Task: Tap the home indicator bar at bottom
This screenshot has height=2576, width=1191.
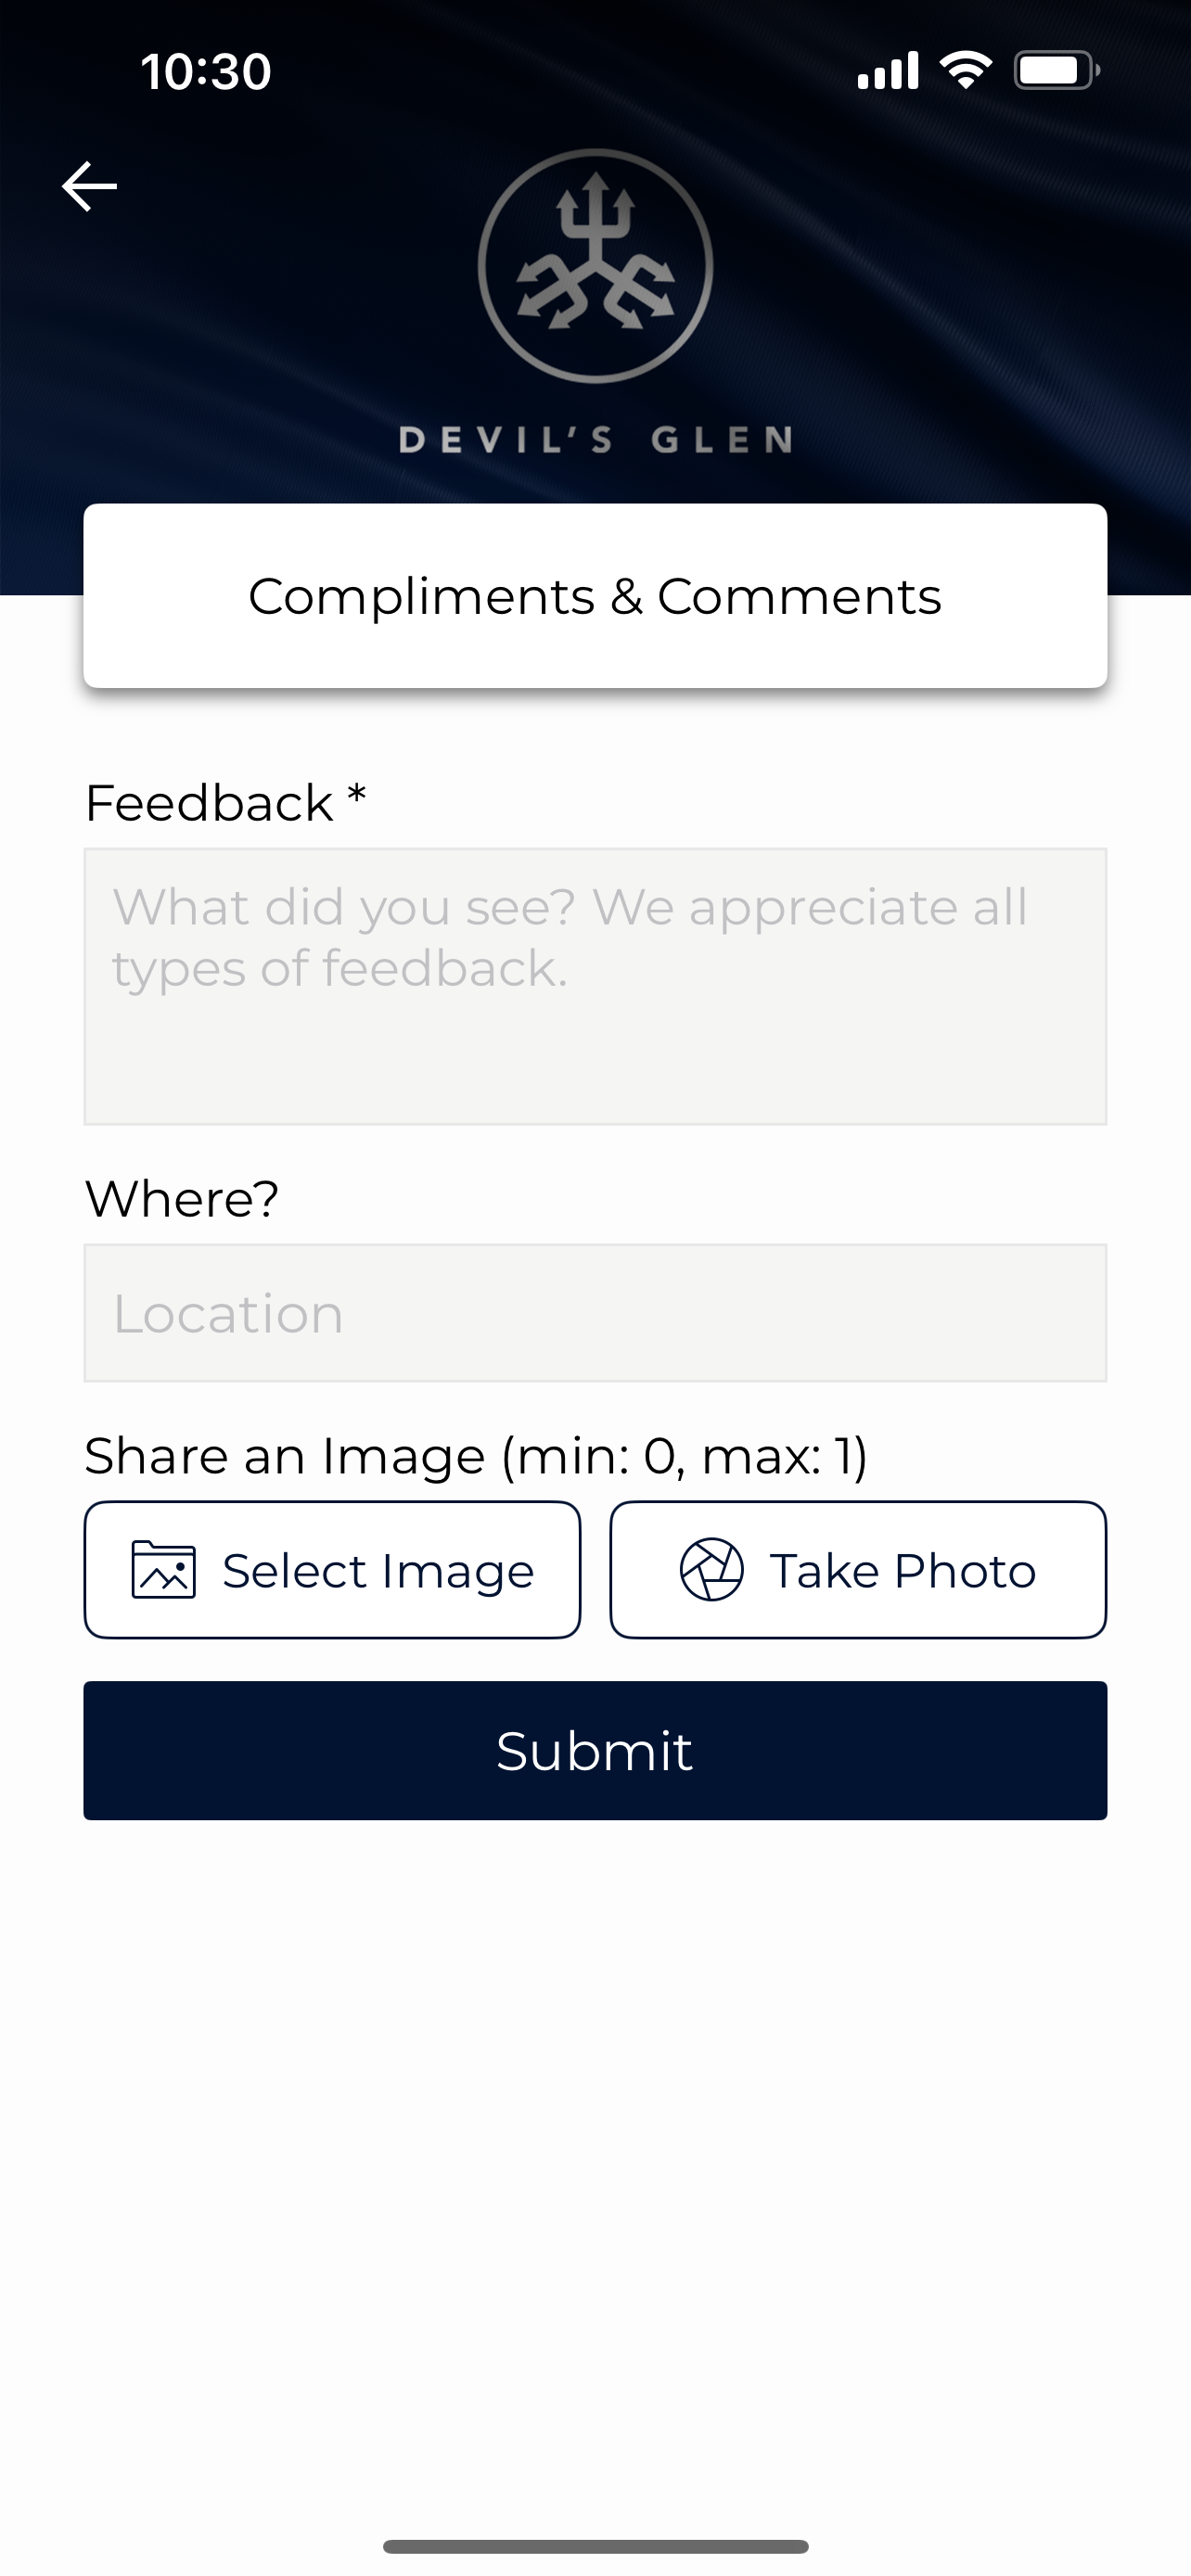Action: (x=595, y=2546)
